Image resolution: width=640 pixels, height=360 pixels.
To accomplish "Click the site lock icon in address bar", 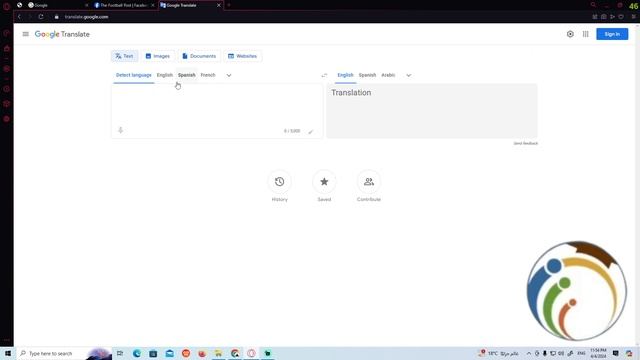I will point(56,17).
